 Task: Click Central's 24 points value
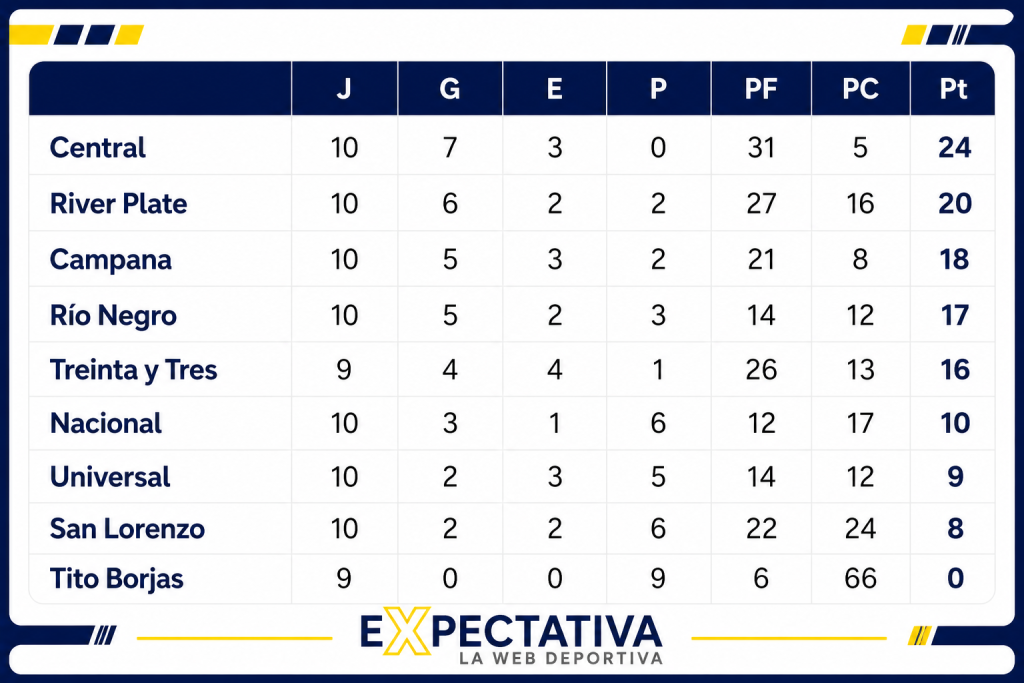click(954, 148)
